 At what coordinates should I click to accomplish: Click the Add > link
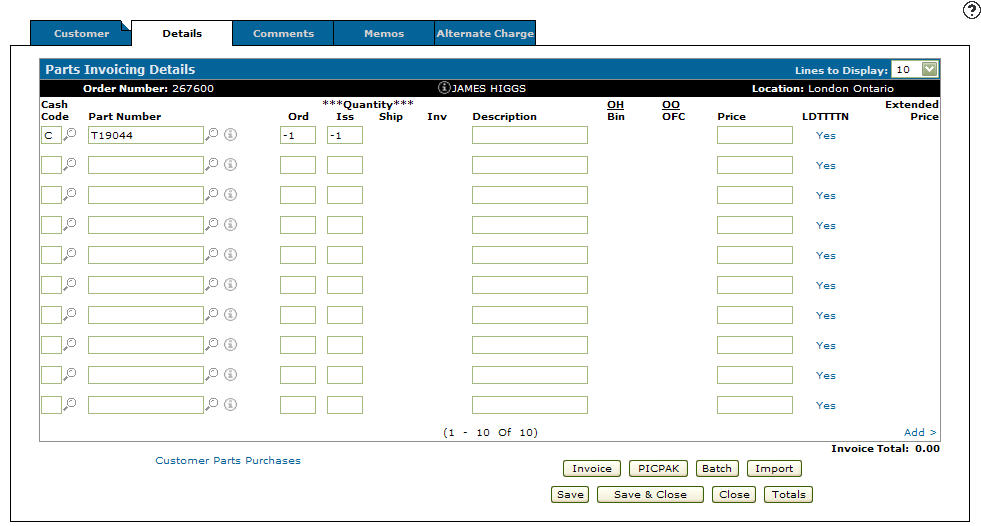point(920,432)
